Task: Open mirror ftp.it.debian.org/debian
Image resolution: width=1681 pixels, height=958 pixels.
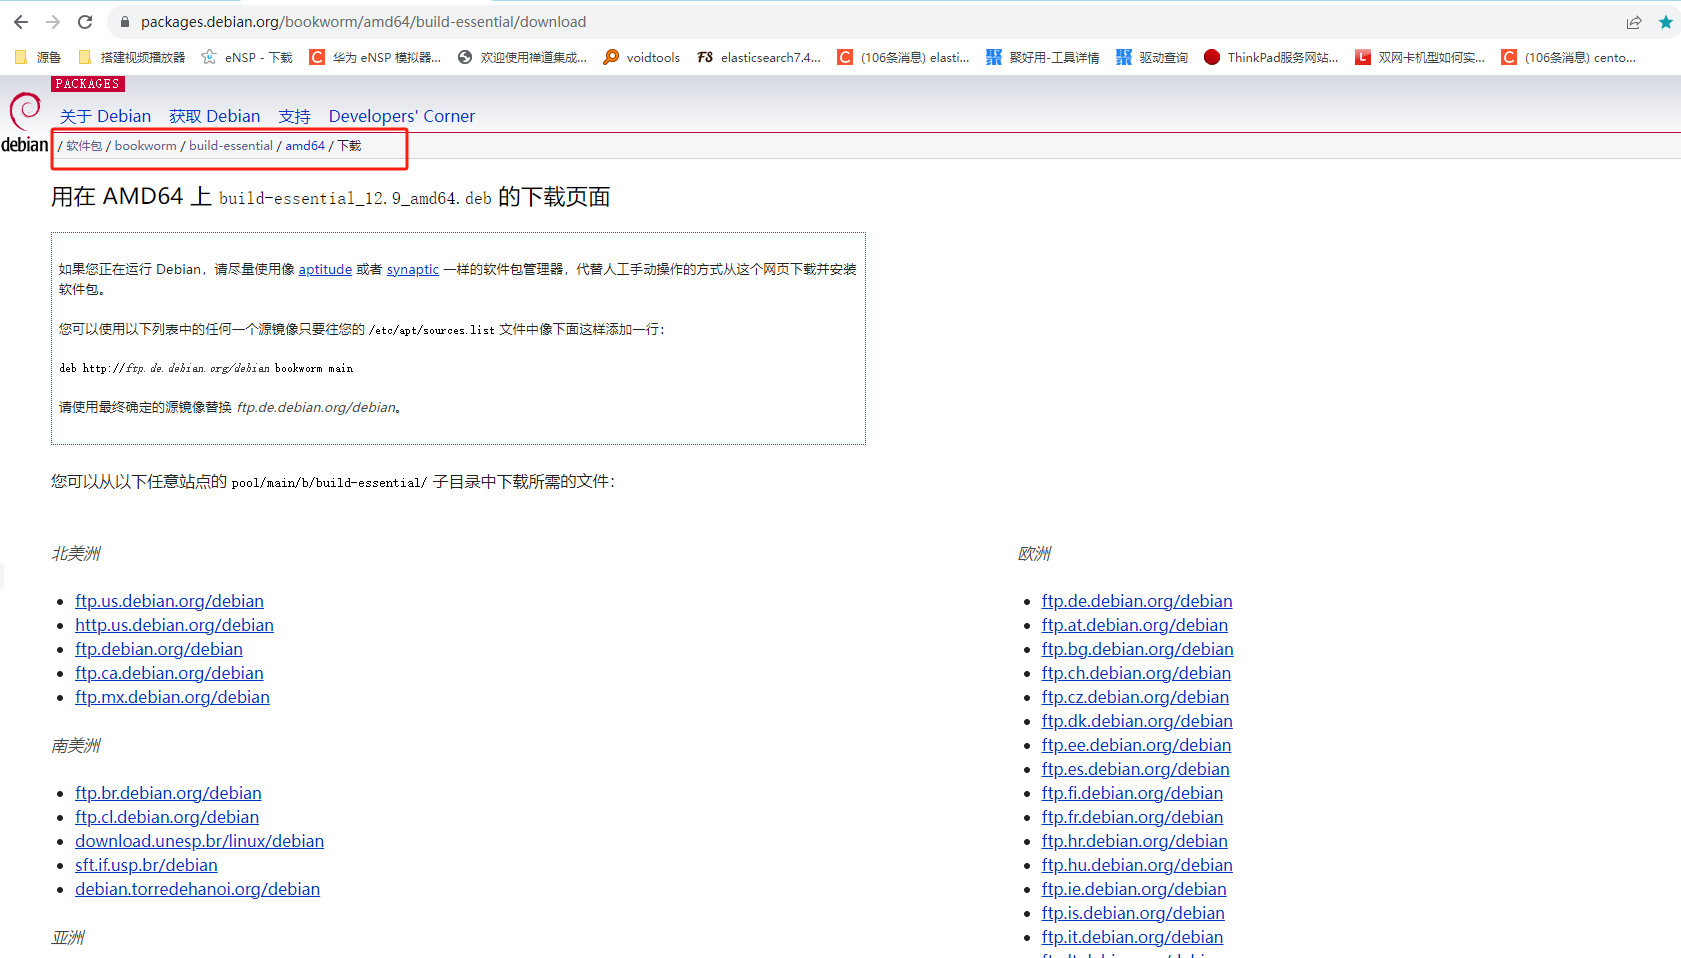Action: point(1132,937)
